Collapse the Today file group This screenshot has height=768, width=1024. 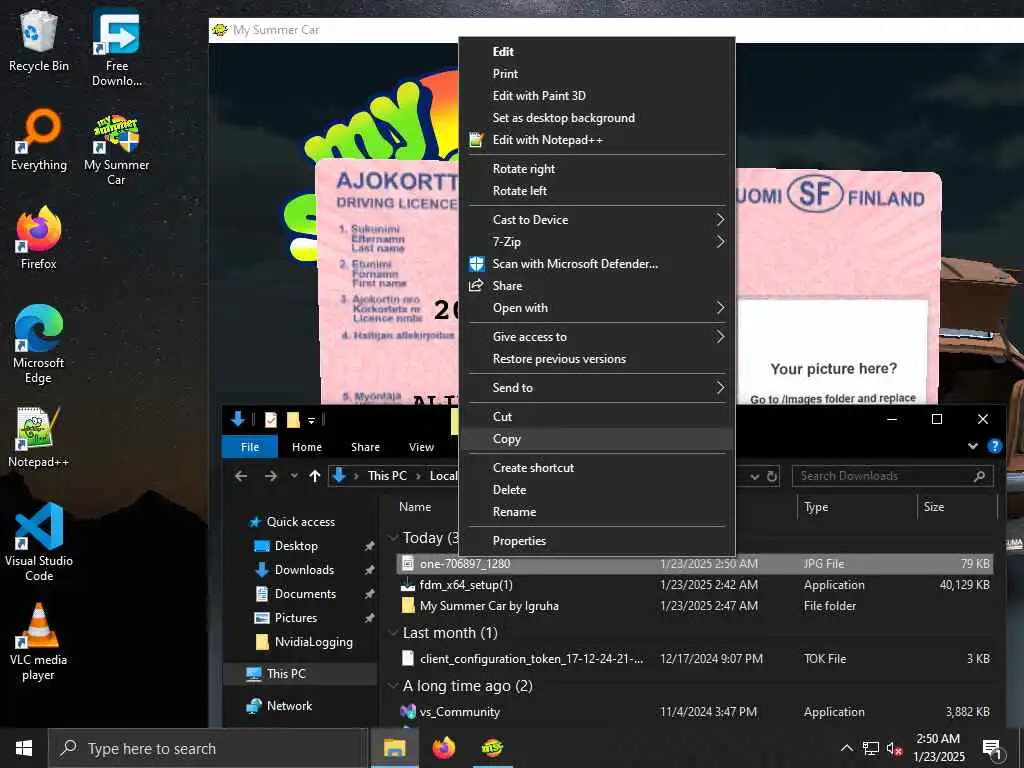[x=393, y=537]
